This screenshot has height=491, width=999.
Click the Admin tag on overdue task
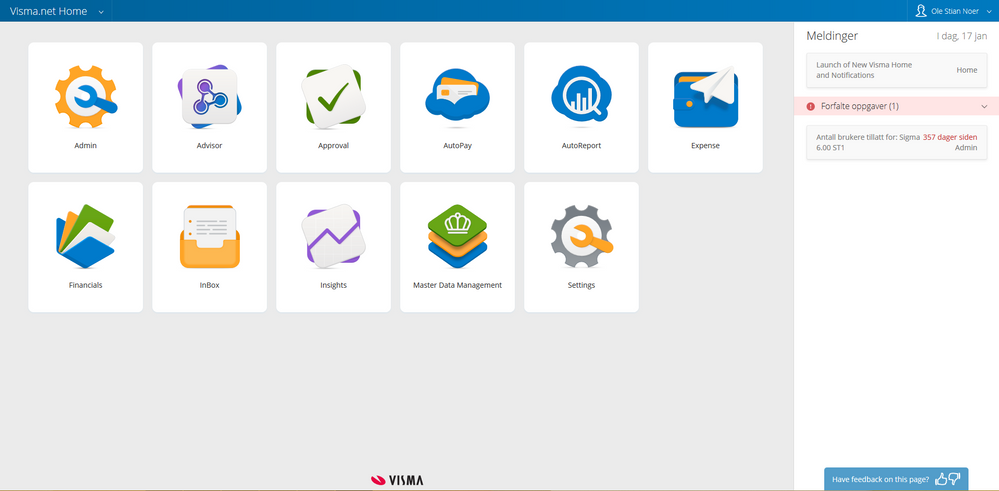(966, 147)
